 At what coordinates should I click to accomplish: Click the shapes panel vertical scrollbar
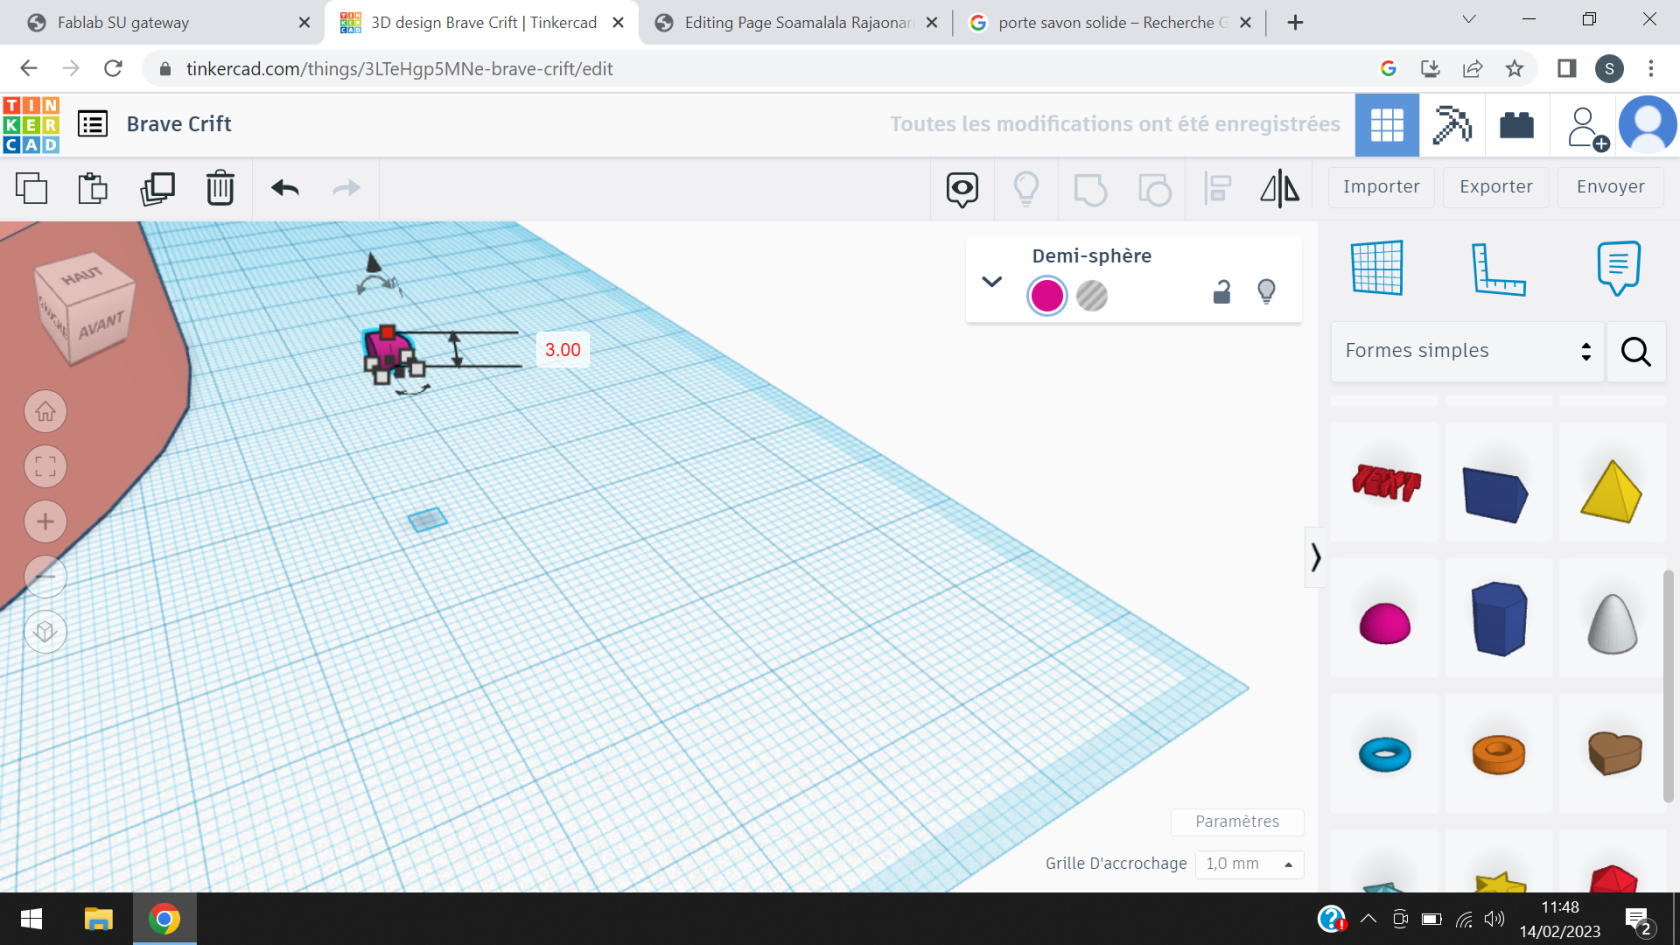pos(1667,686)
